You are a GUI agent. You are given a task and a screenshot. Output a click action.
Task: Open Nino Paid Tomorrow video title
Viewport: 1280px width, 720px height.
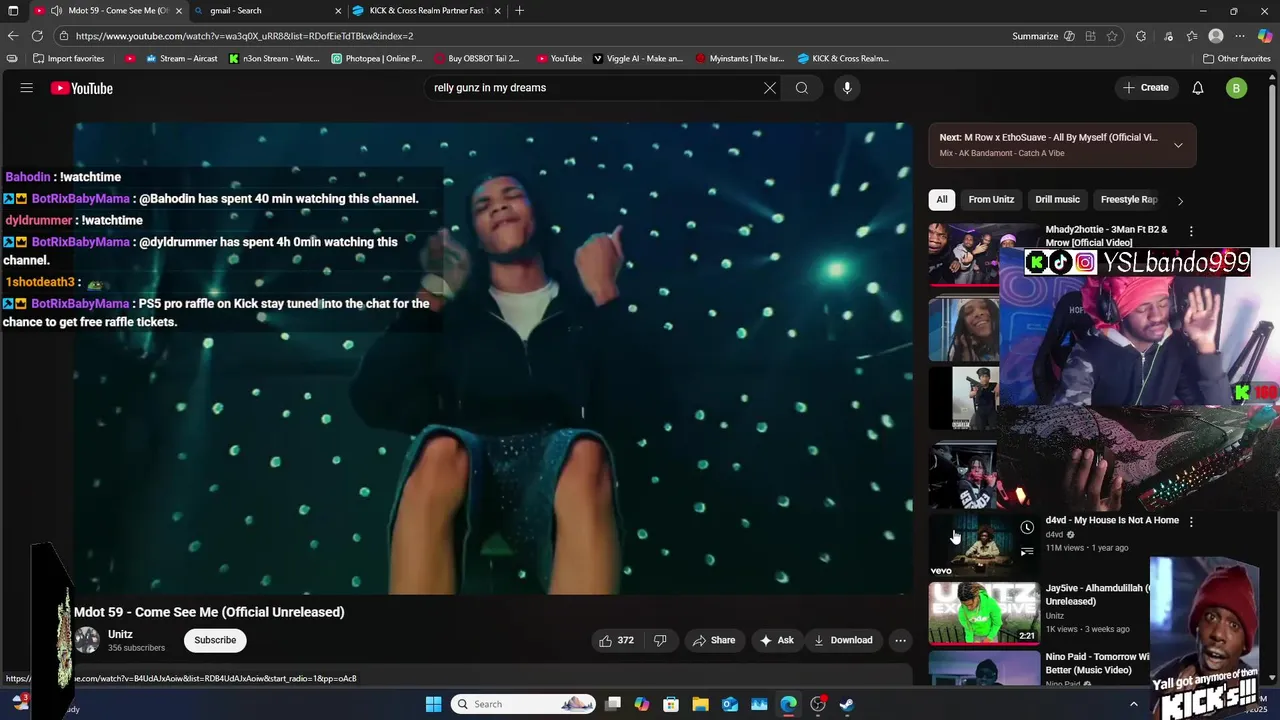(x=1098, y=663)
